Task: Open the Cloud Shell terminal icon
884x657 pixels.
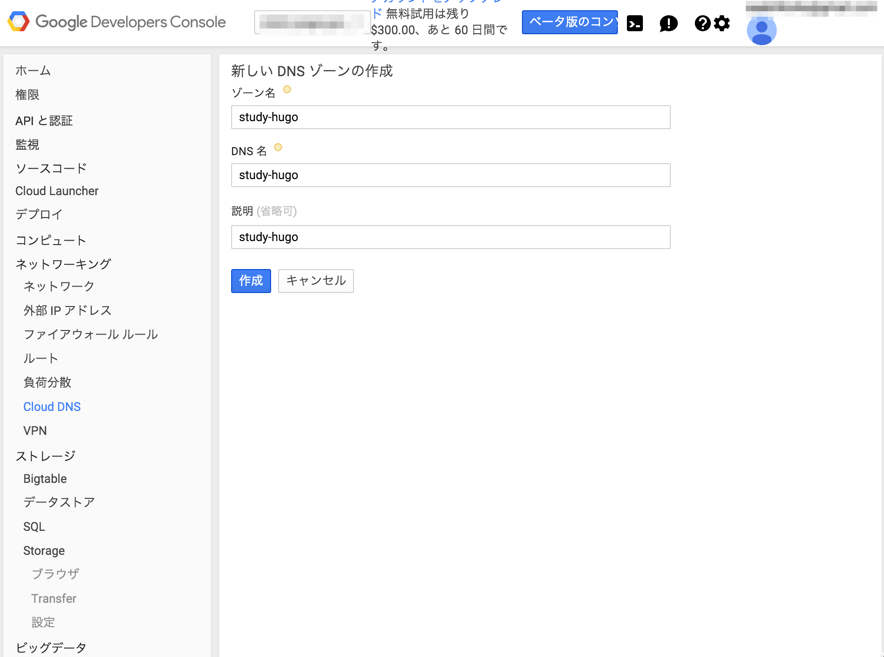Action: [x=635, y=24]
